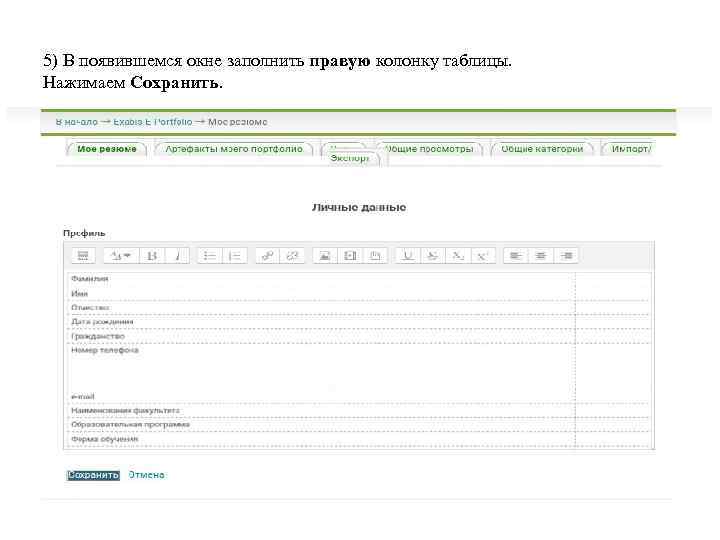
Task: Switch to 'Артефакты моего портфолио' tab
Action: click(x=234, y=149)
